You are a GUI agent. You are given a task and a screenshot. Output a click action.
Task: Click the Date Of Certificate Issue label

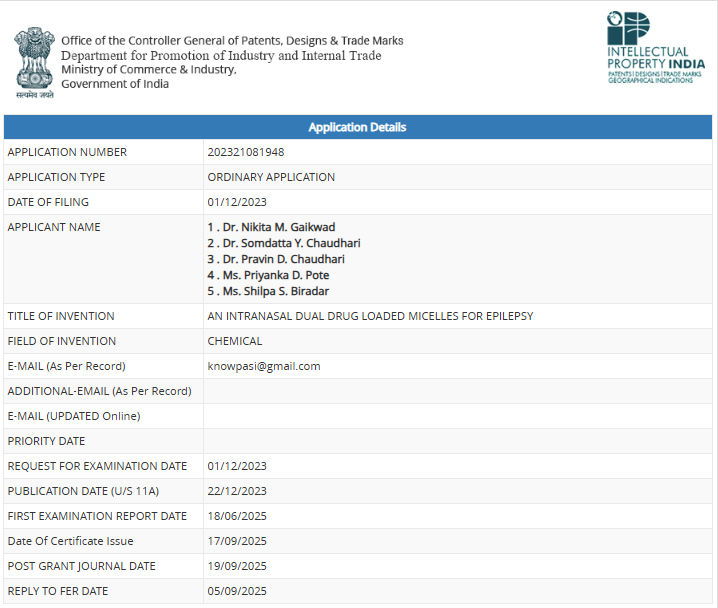[x=71, y=541]
